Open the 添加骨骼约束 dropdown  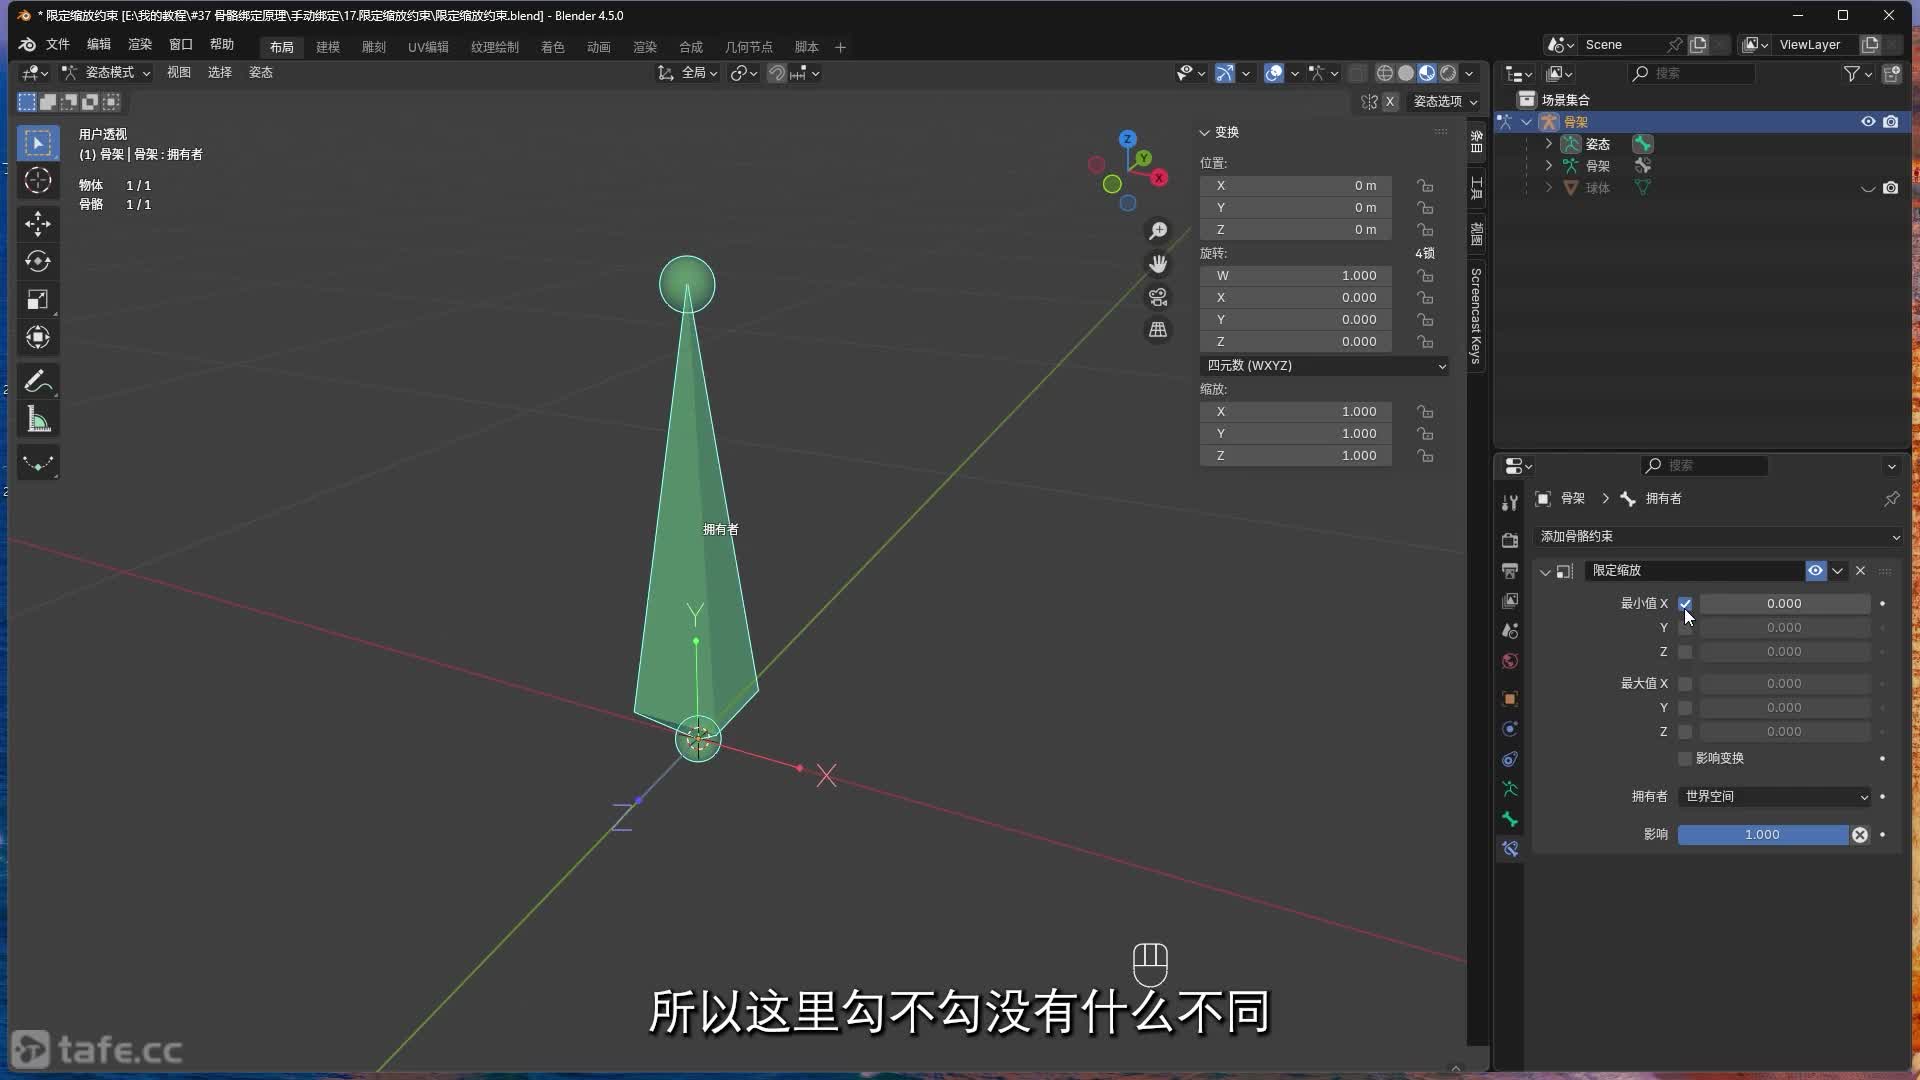tap(1719, 537)
